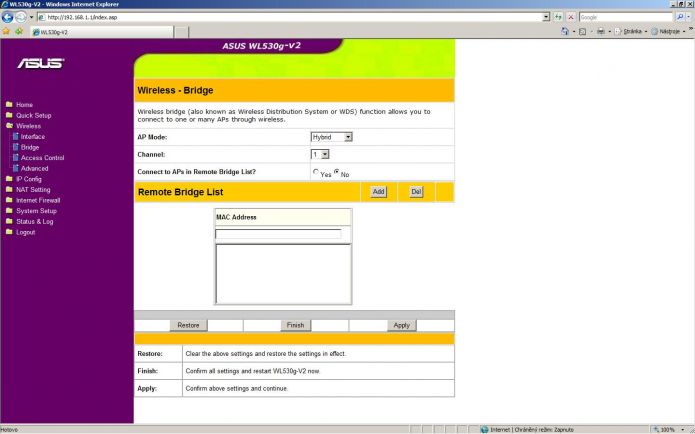Open the Internet Firewall menu item
The width and height of the screenshot is (695, 434).
(x=38, y=200)
